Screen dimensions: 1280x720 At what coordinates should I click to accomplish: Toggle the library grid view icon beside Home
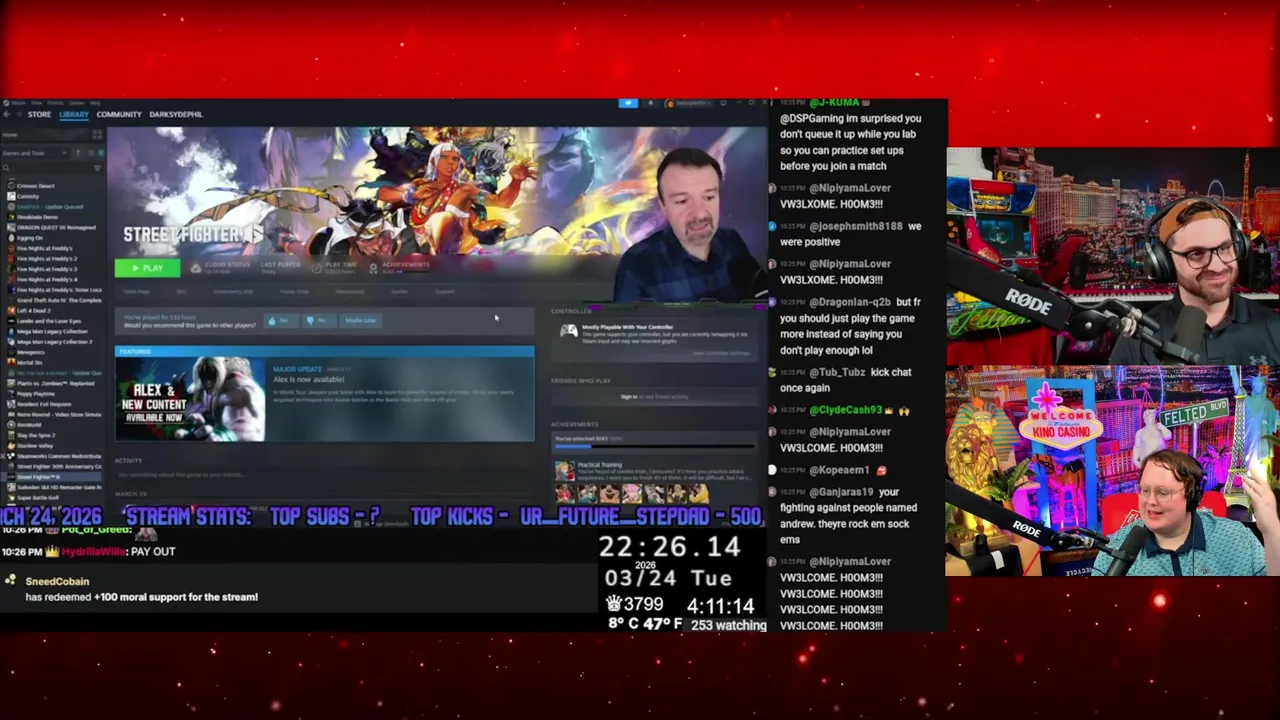97,135
